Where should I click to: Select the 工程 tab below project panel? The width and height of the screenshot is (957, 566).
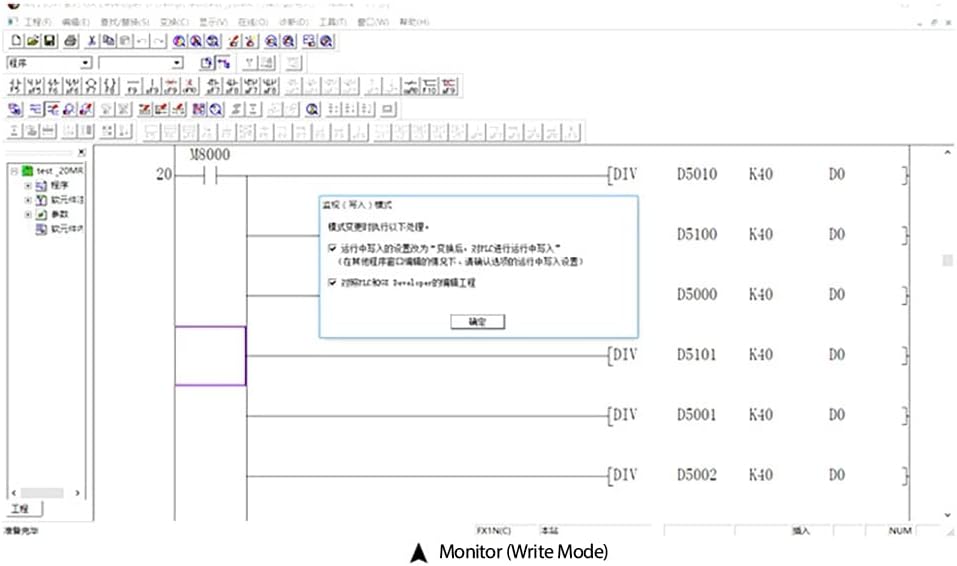[x=20, y=509]
